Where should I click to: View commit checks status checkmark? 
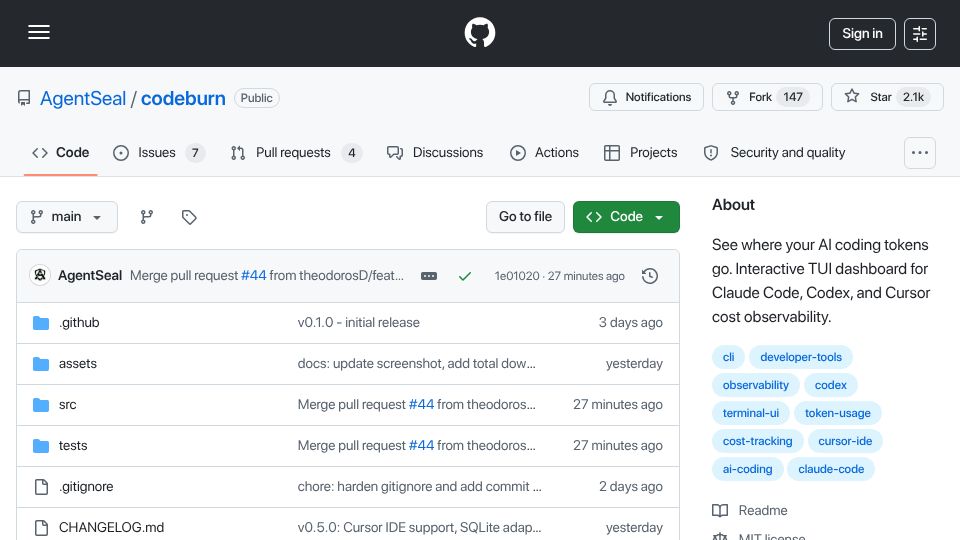465,276
